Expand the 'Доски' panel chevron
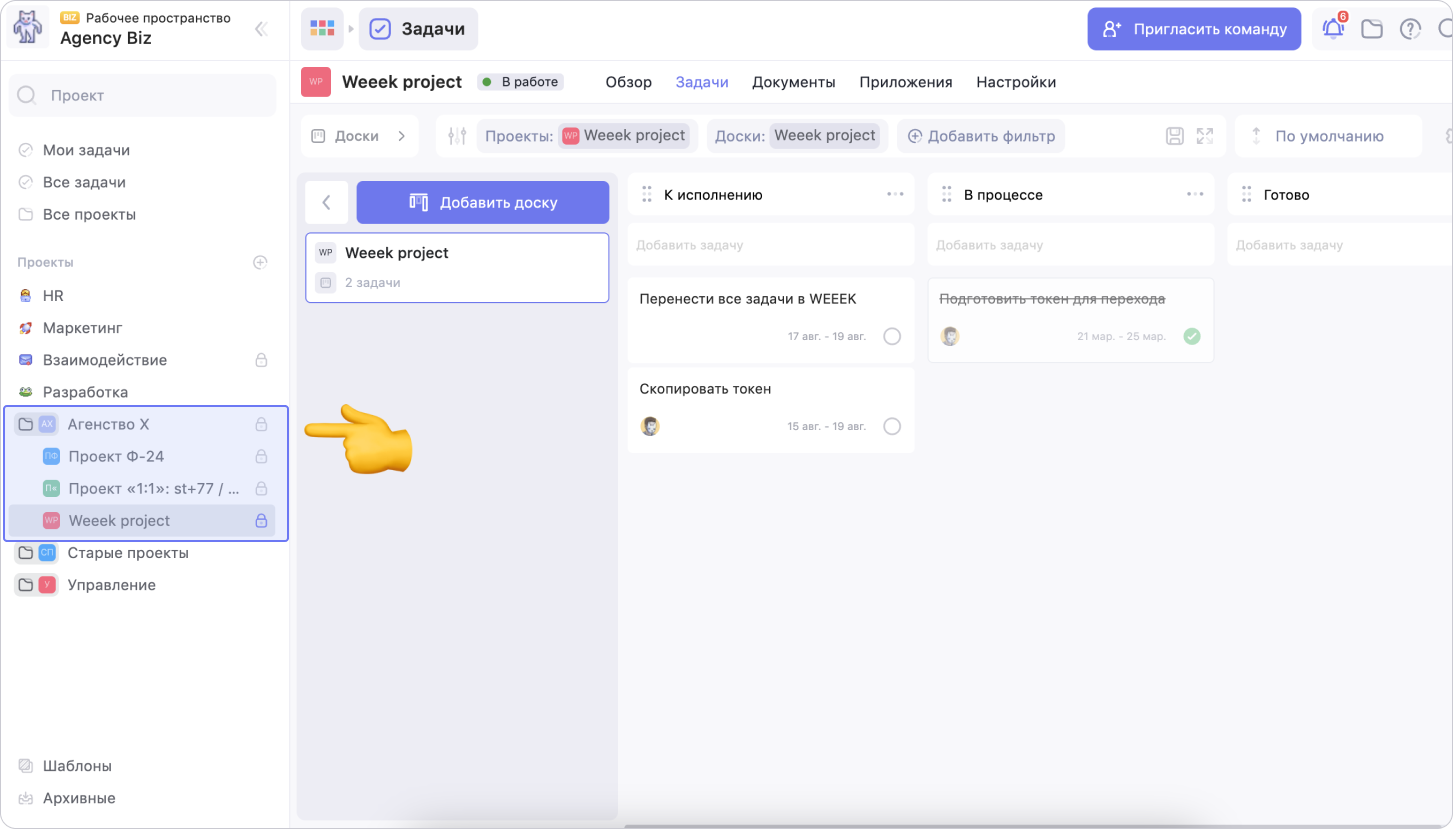Image resolution: width=1453 pixels, height=829 pixels. [401, 136]
